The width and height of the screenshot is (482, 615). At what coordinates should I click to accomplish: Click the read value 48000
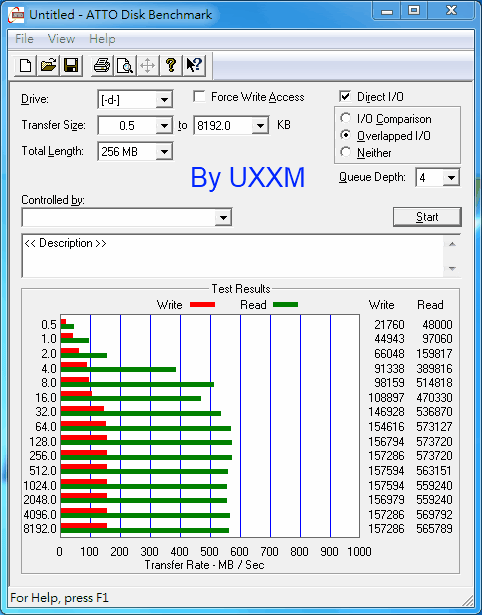click(x=437, y=325)
